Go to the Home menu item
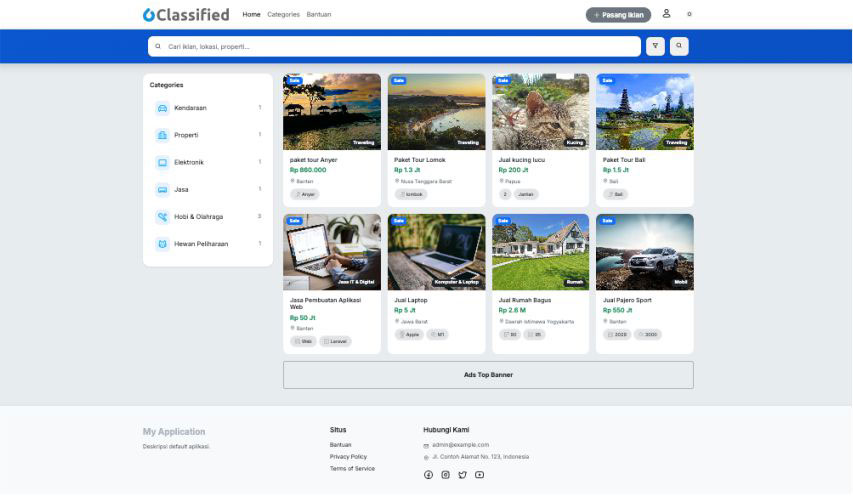Image resolution: width=853 pixels, height=497 pixels. pos(251,15)
